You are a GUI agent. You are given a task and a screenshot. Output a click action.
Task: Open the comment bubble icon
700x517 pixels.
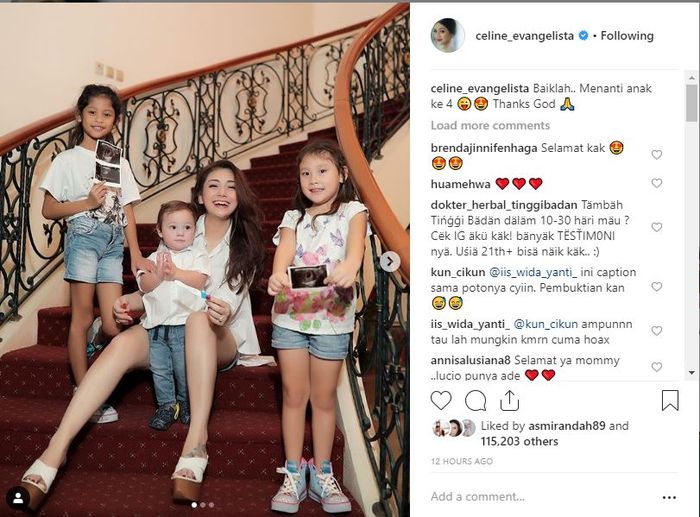coord(475,400)
